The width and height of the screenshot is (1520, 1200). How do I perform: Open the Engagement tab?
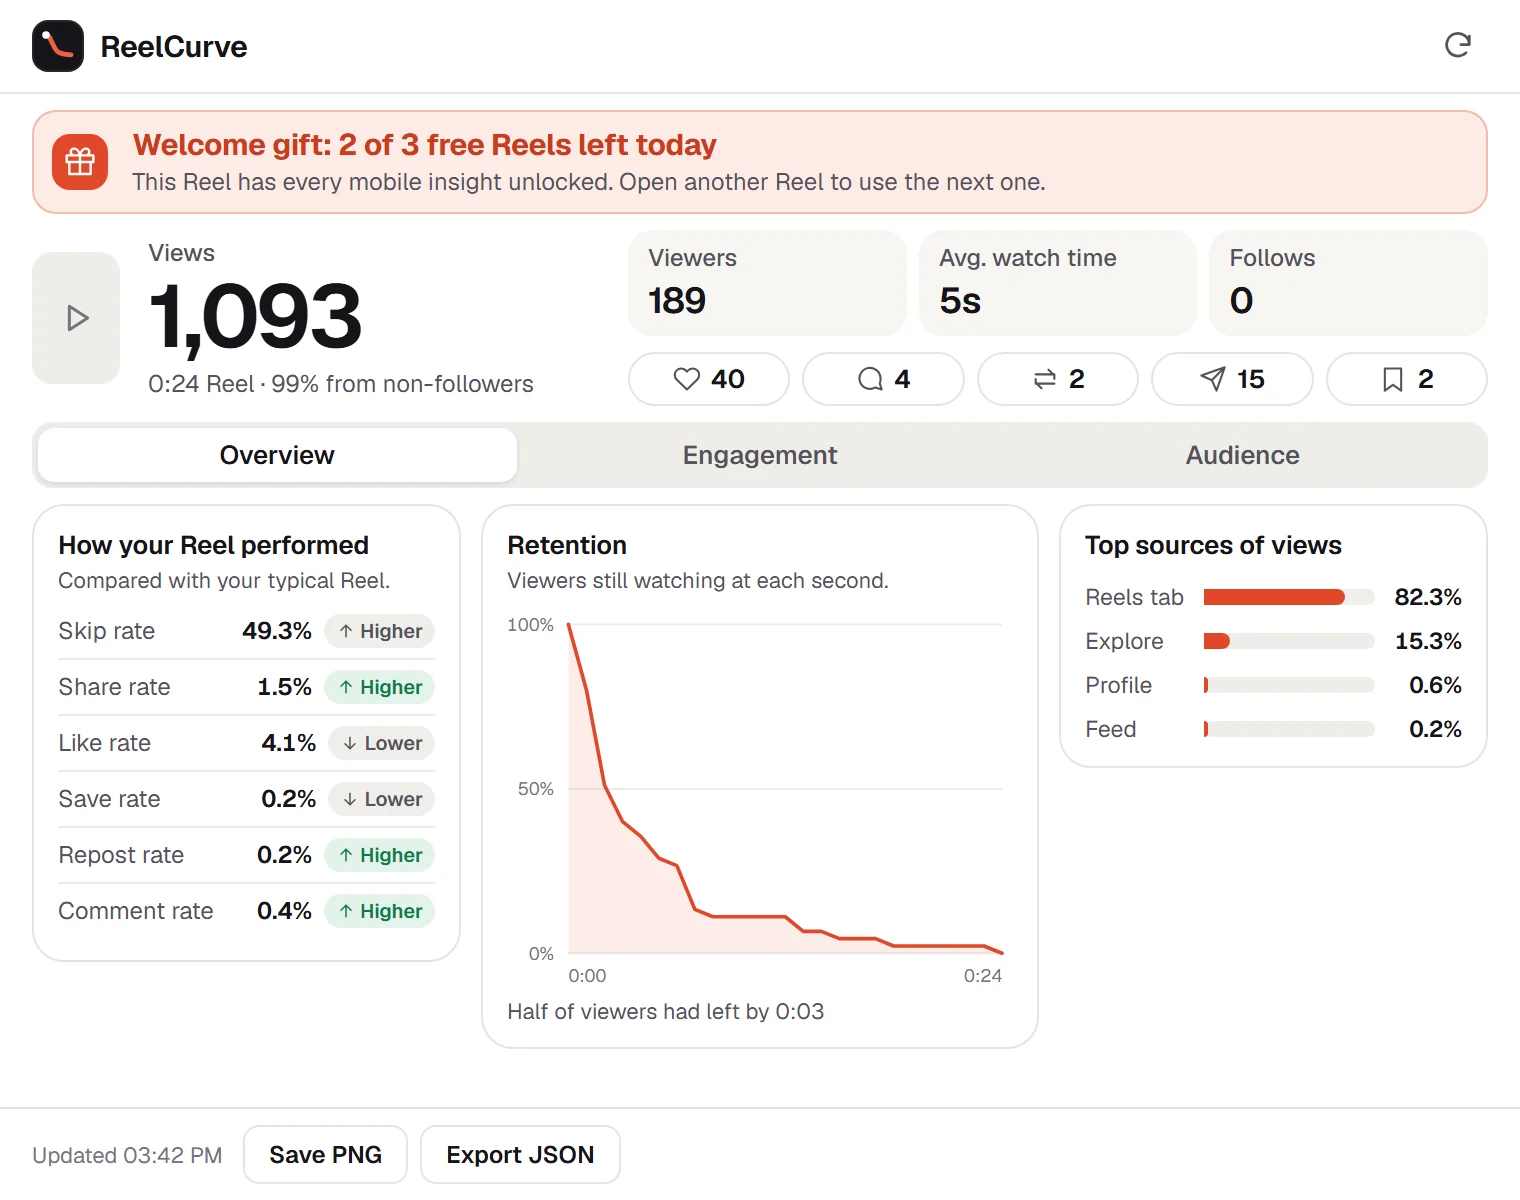(760, 455)
